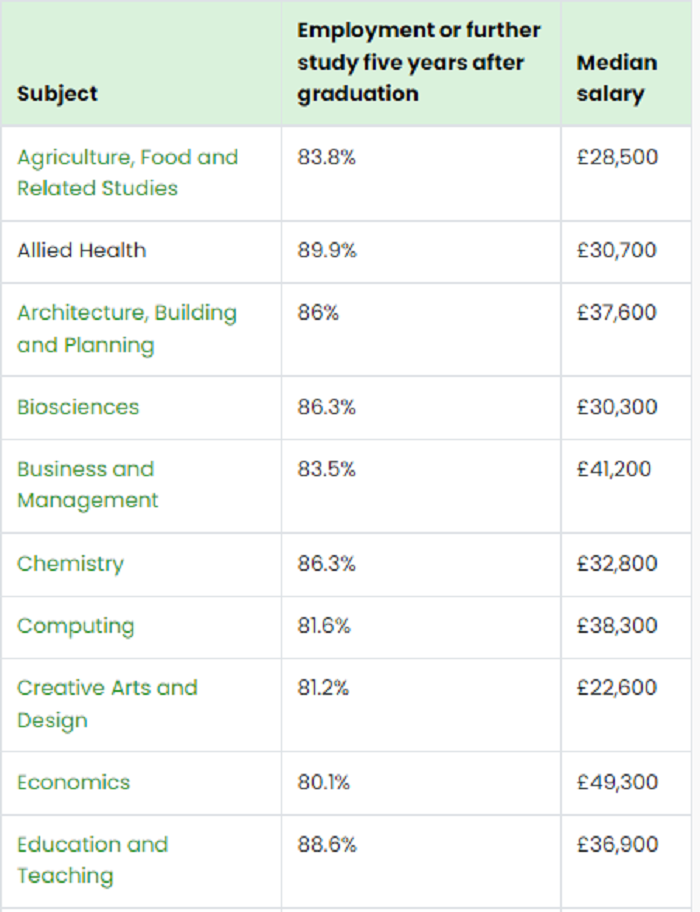
Task: Select the £41,200 Business and Management salary
Action: tap(614, 469)
